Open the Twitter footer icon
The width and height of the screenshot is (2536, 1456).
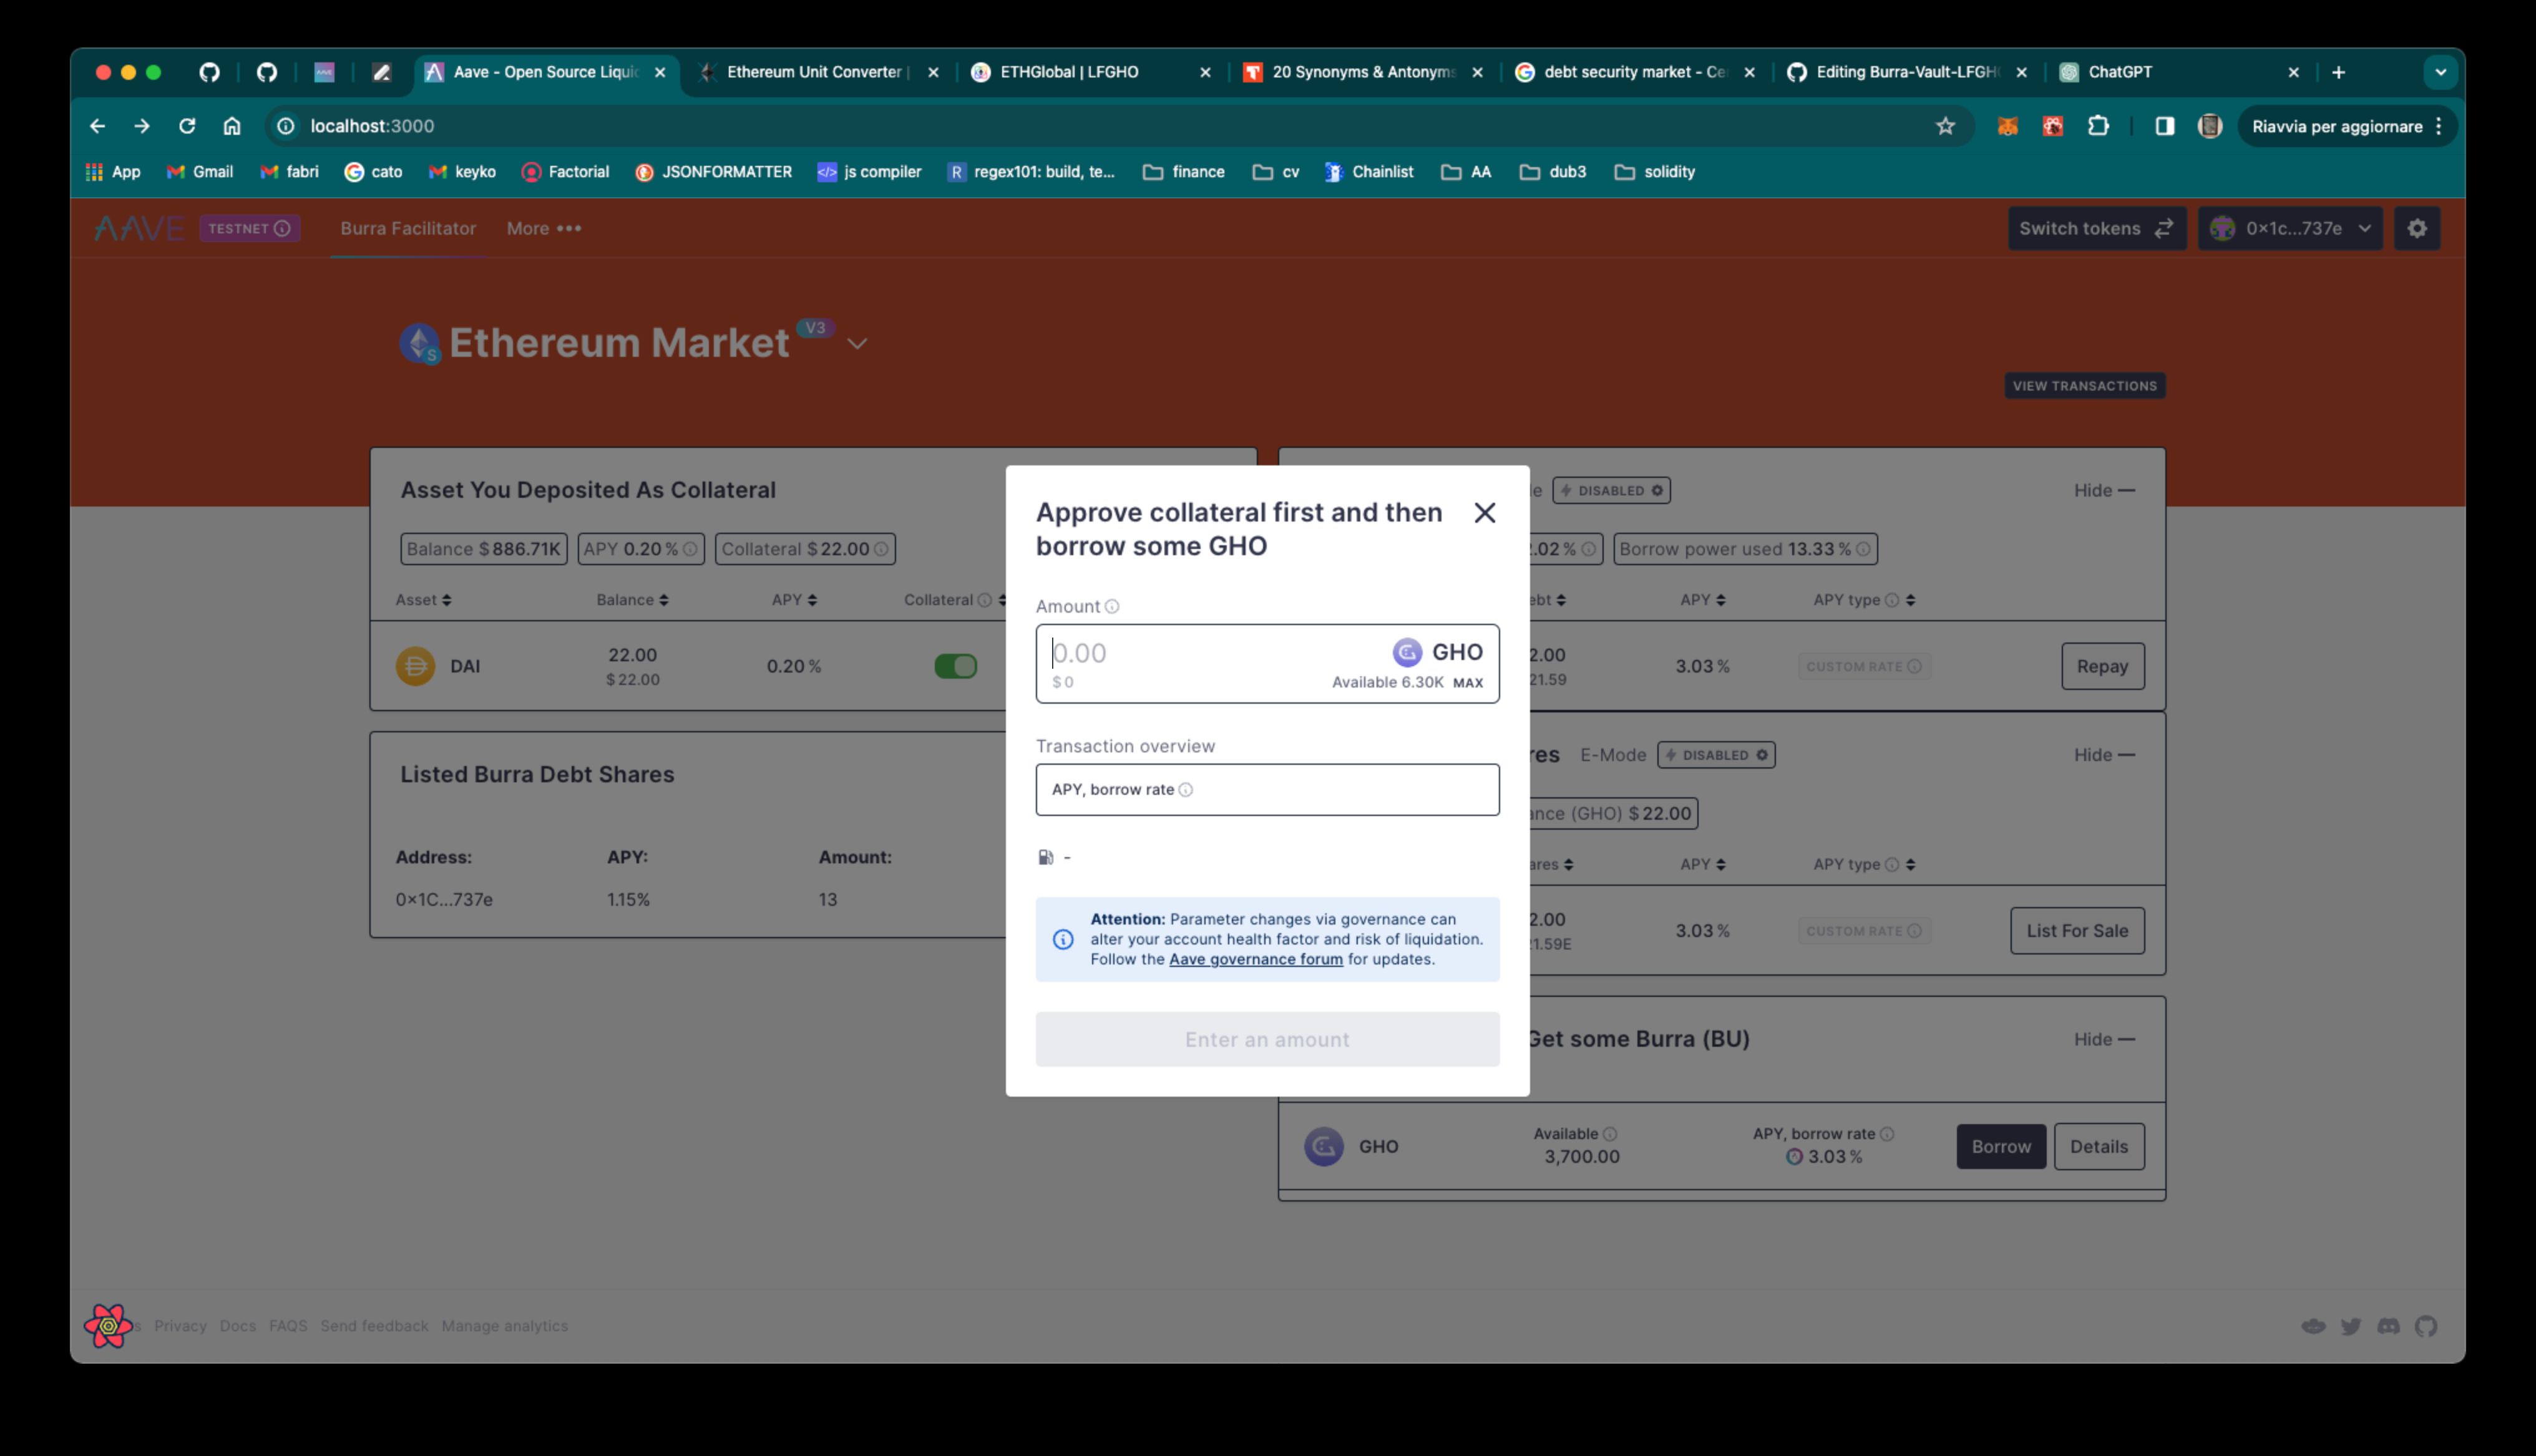pos(2350,1327)
